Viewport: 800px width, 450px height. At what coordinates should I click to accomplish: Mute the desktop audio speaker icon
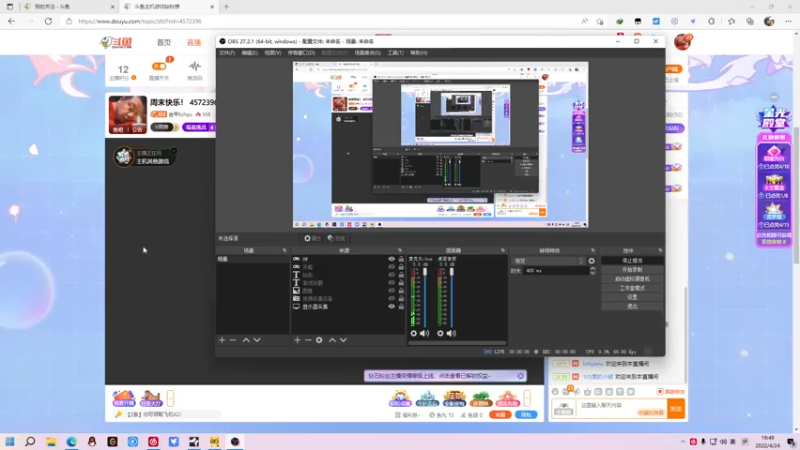coord(451,333)
